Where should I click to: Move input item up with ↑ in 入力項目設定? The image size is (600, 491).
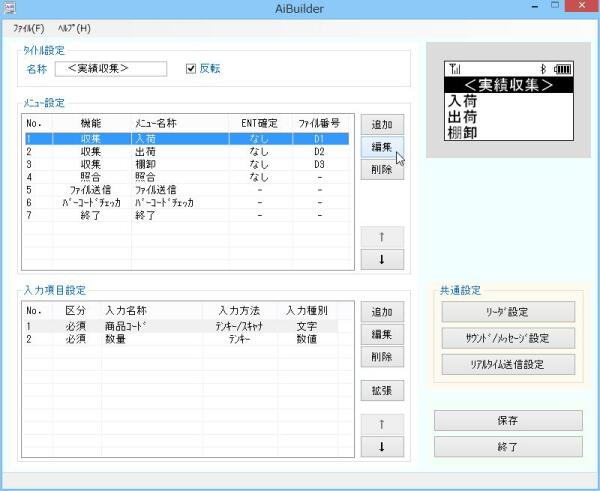coord(382,424)
